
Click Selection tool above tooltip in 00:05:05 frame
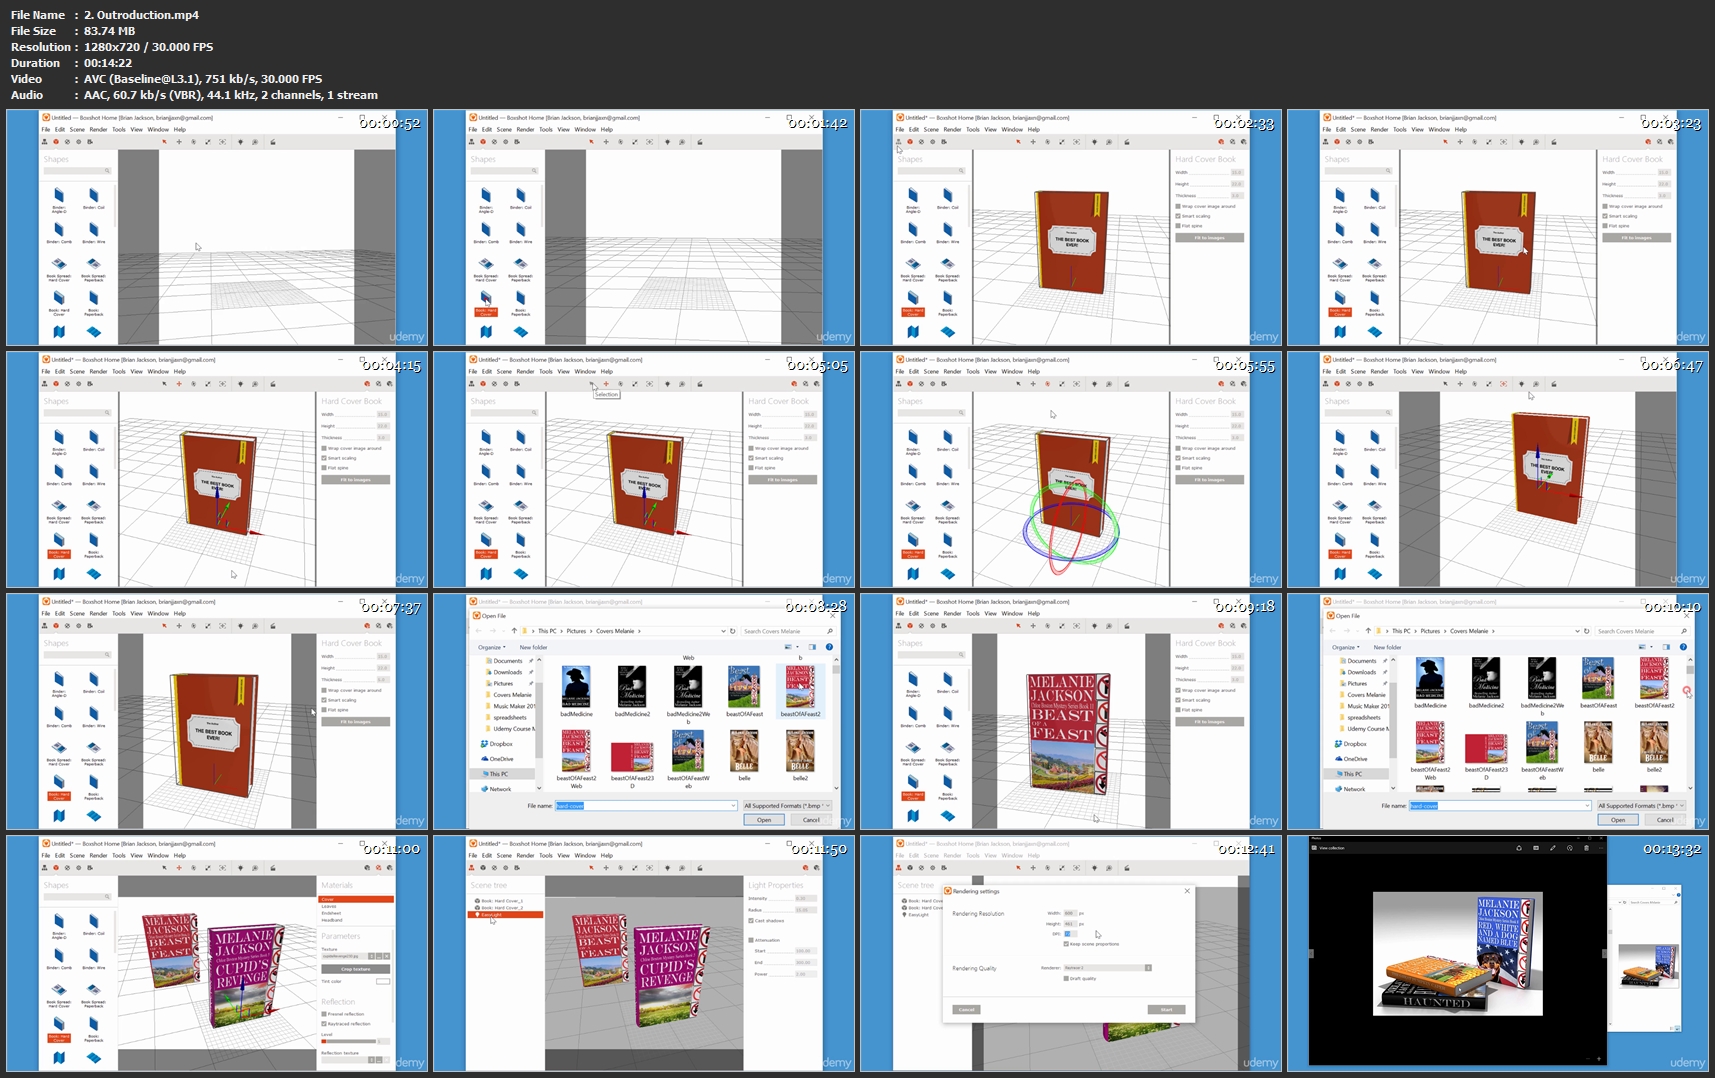coord(591,384)
